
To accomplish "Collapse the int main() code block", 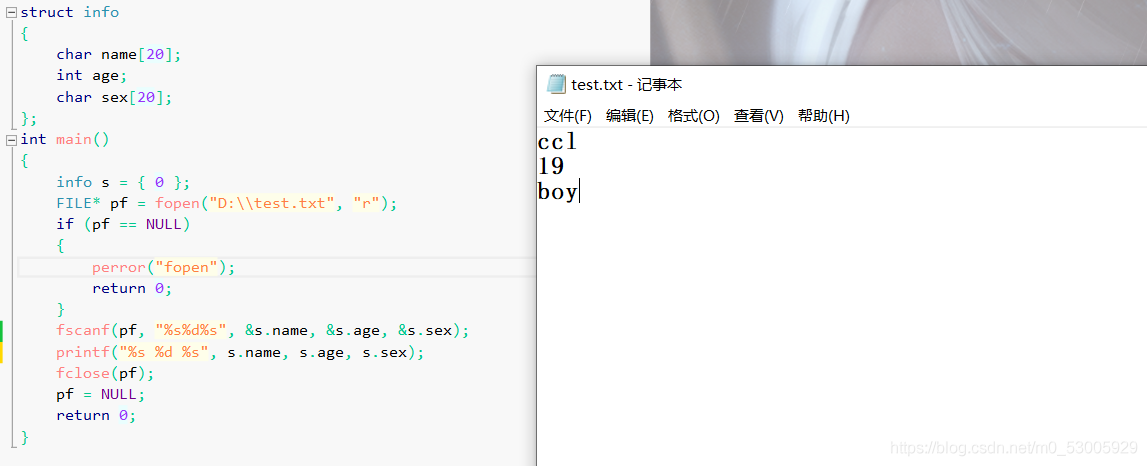I will [x=11, y=139].
